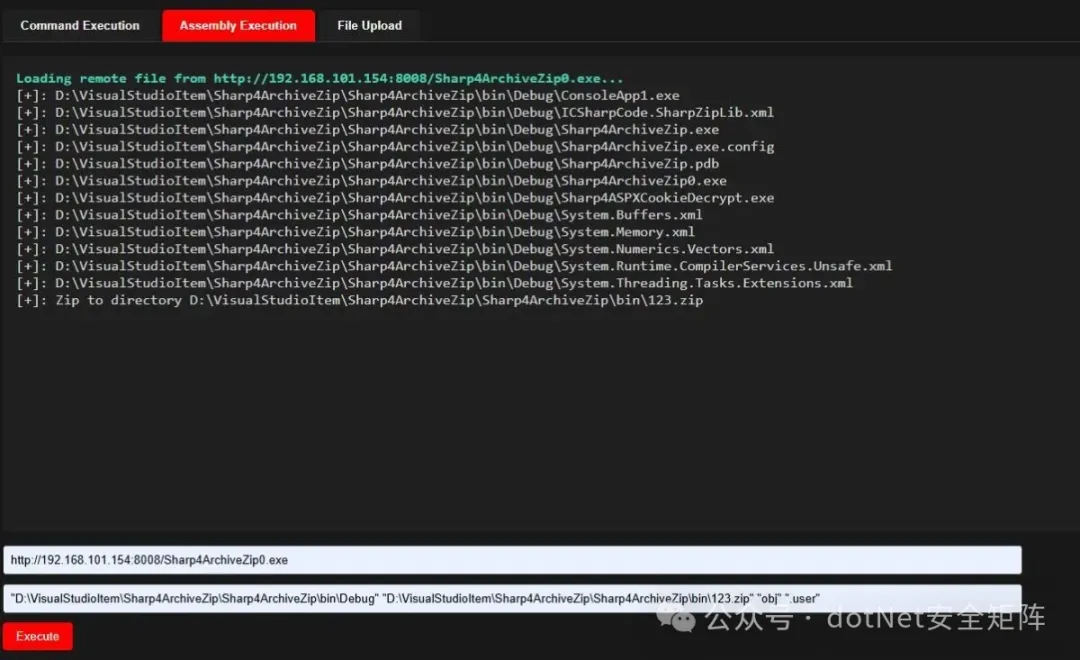1080x660 pixels.
Task: Select the ConsoleApp1.exe output line
Action: 348,96
